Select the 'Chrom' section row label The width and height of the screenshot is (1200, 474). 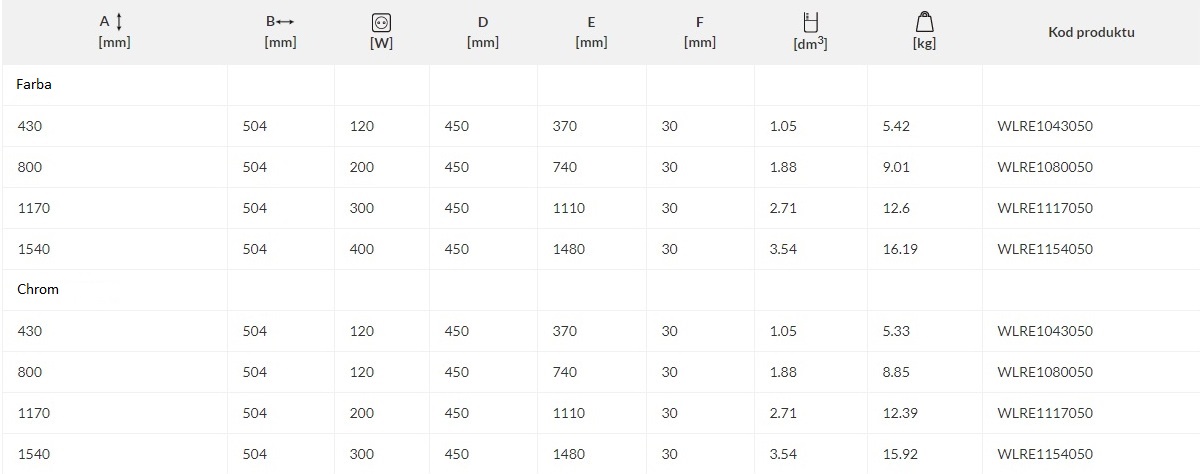pos(38,289)
